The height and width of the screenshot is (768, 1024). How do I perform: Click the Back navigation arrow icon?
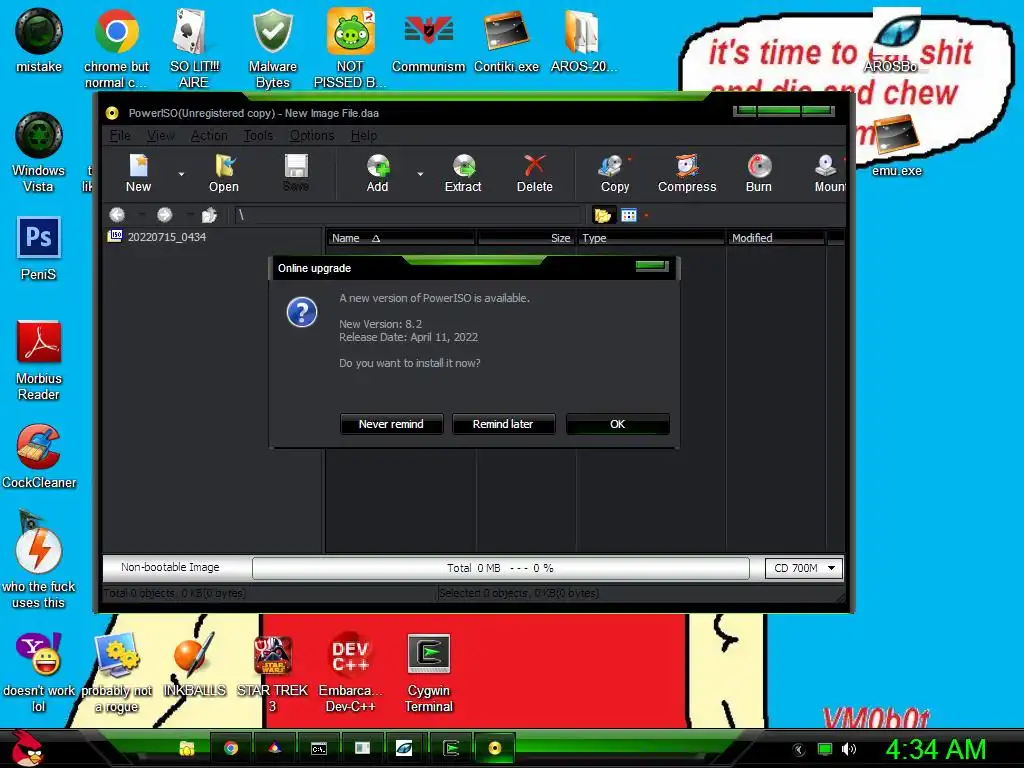pos(117,215)
